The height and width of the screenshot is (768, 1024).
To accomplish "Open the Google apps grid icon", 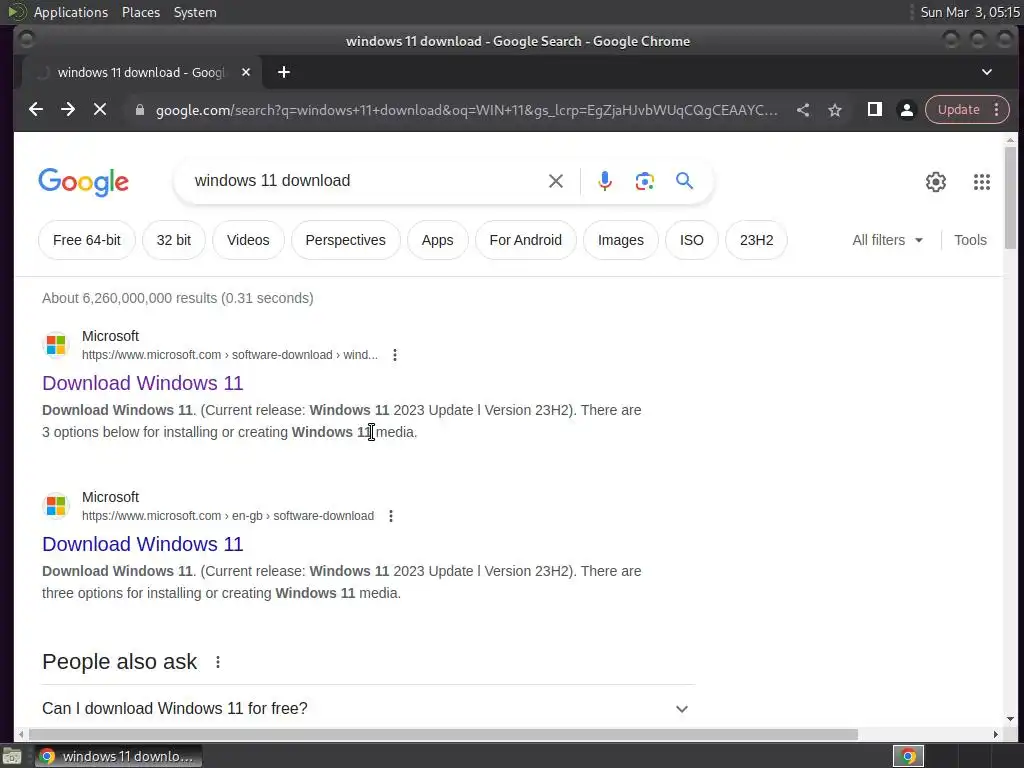I will [982, 182].
